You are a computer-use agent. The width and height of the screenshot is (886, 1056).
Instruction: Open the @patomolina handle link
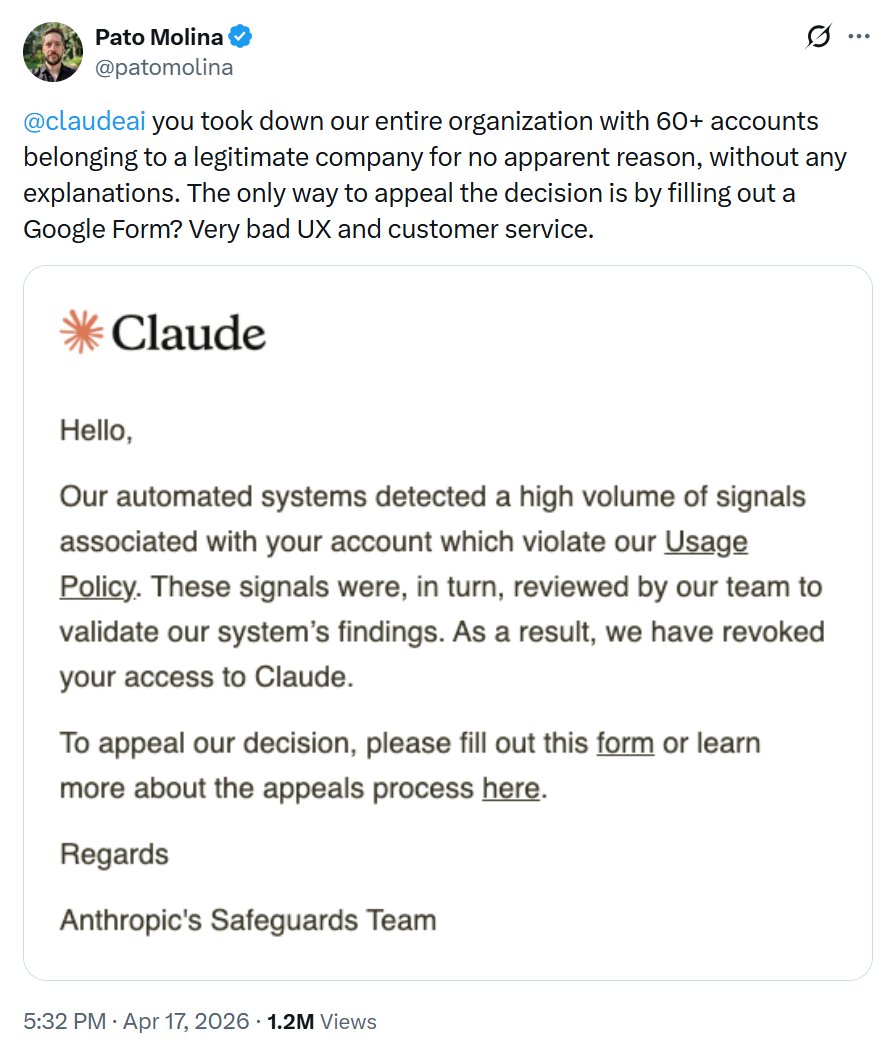[x=163, y=67]
